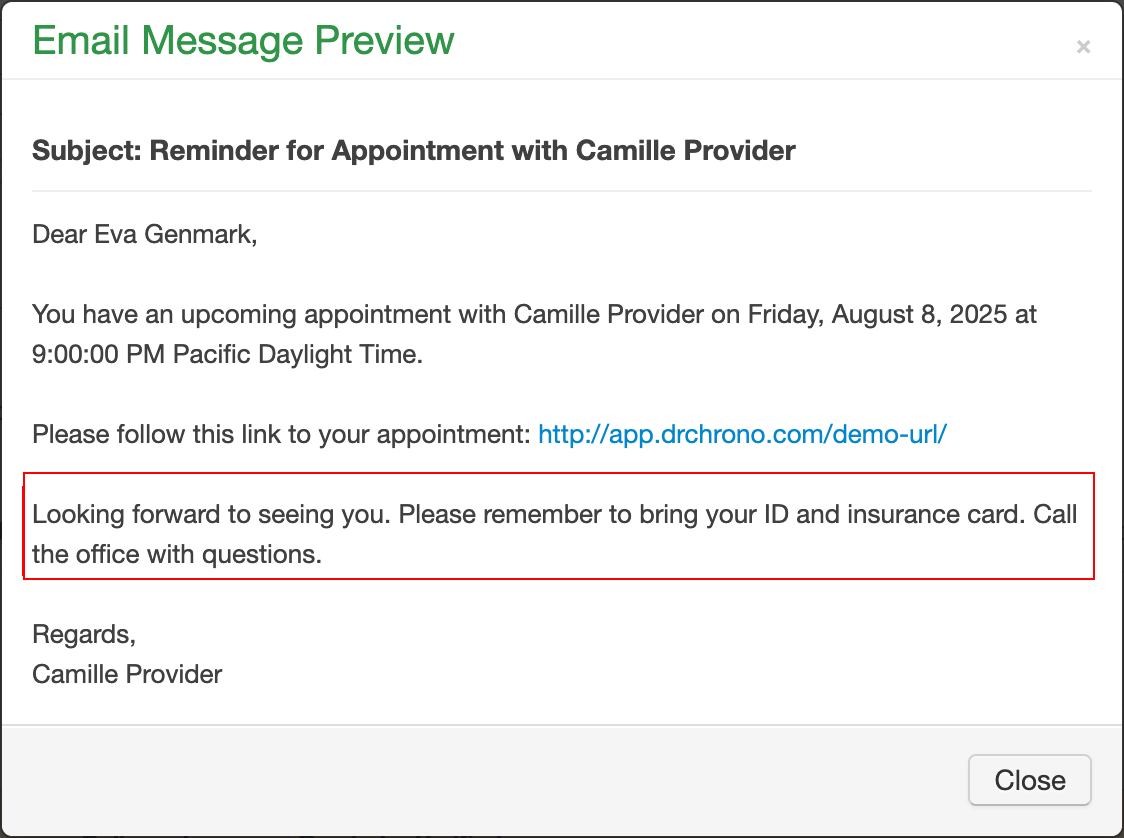Click Camille Provider in the appointment sentence
This screenshot has width=1124, height=838.
[x=608, y=315]
